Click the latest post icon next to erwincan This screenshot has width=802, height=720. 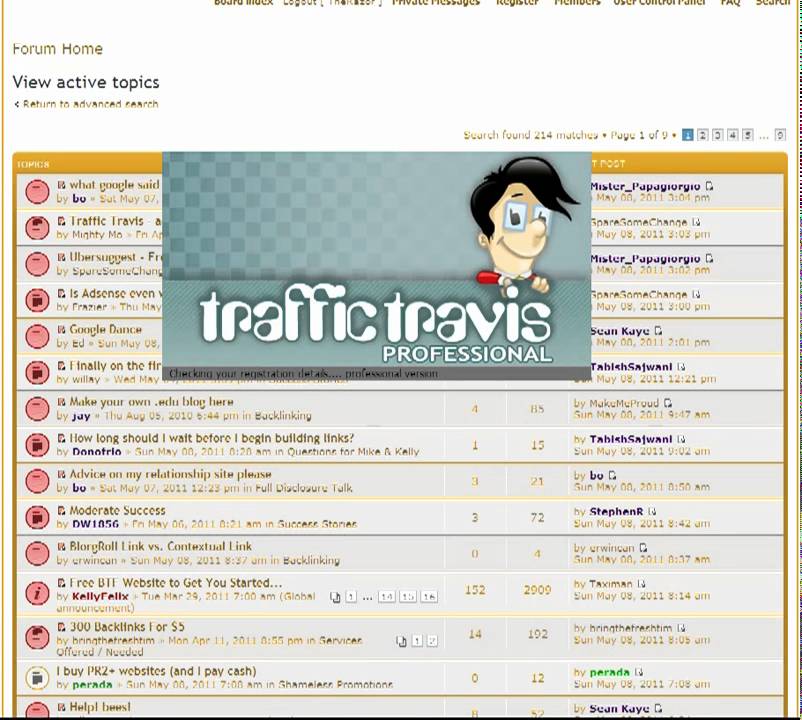(643, 548)
